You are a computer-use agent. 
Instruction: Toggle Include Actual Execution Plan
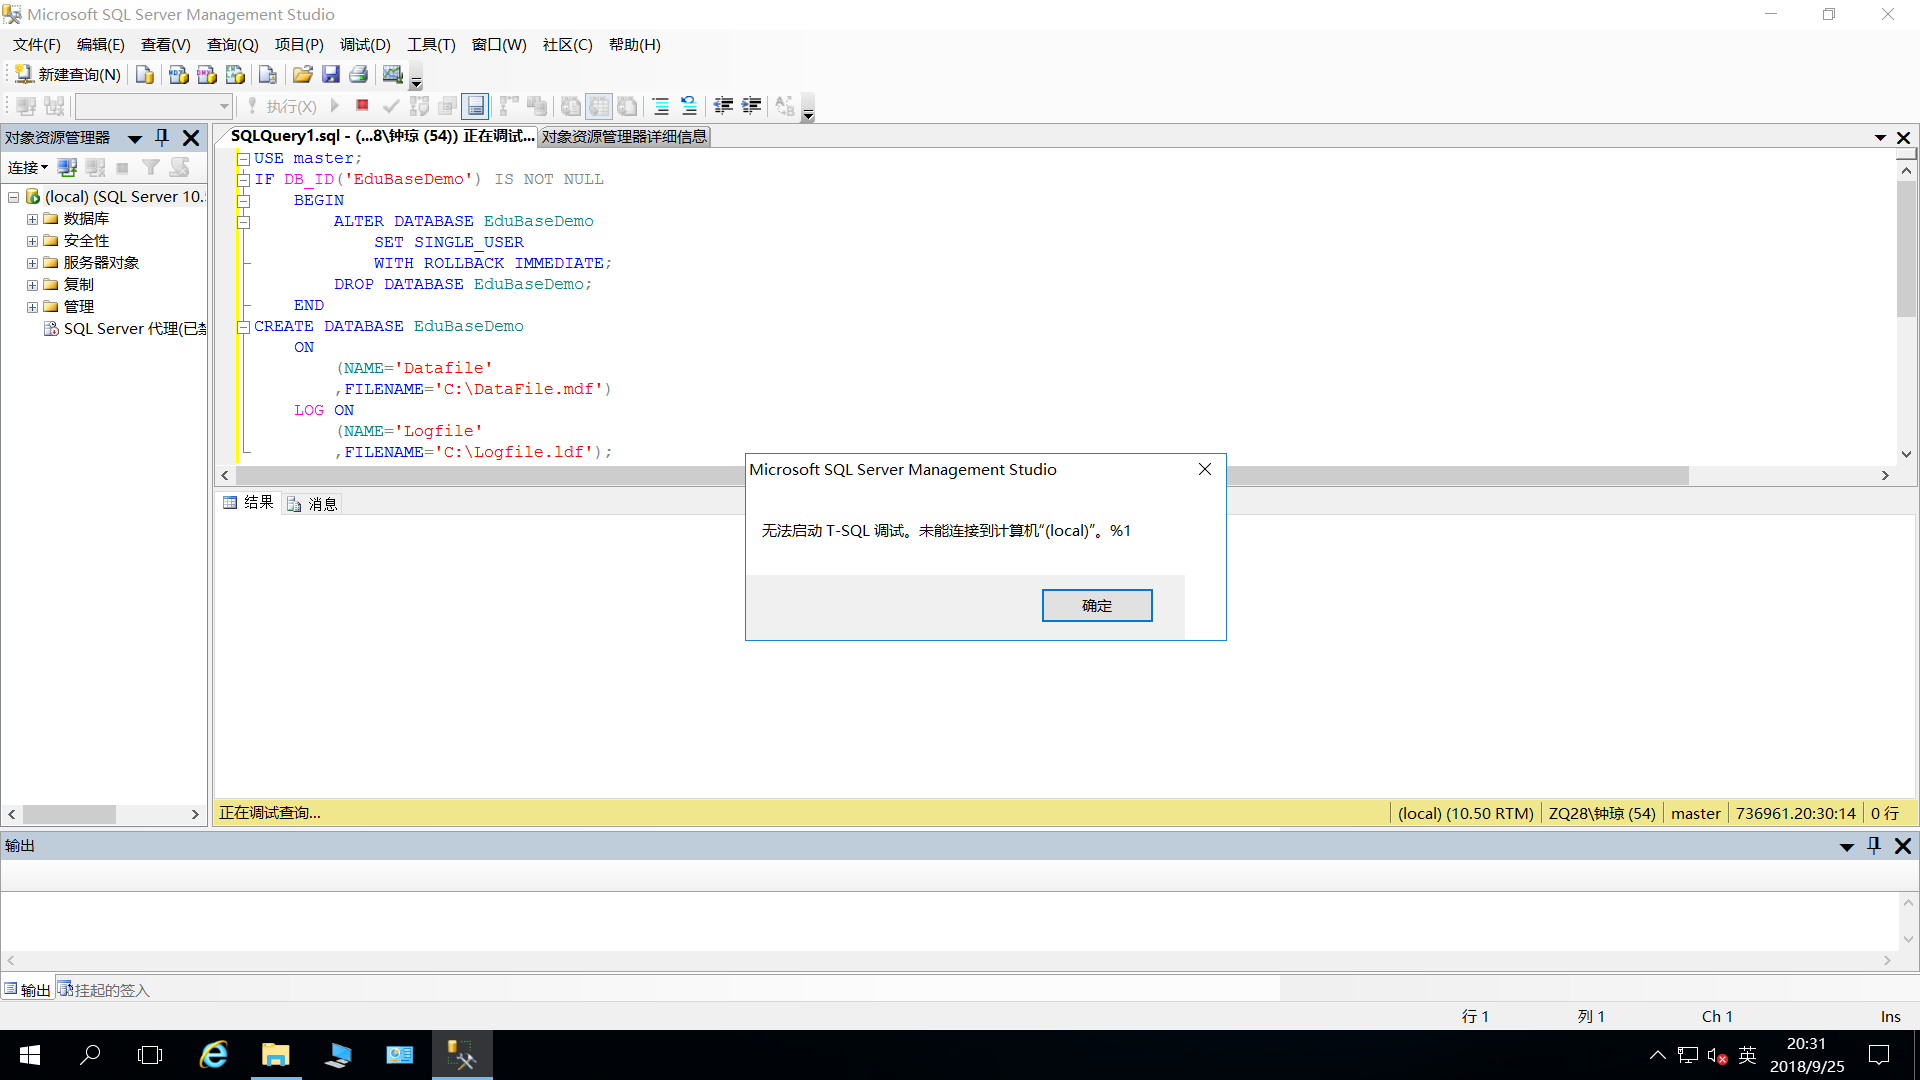[509, 105]
